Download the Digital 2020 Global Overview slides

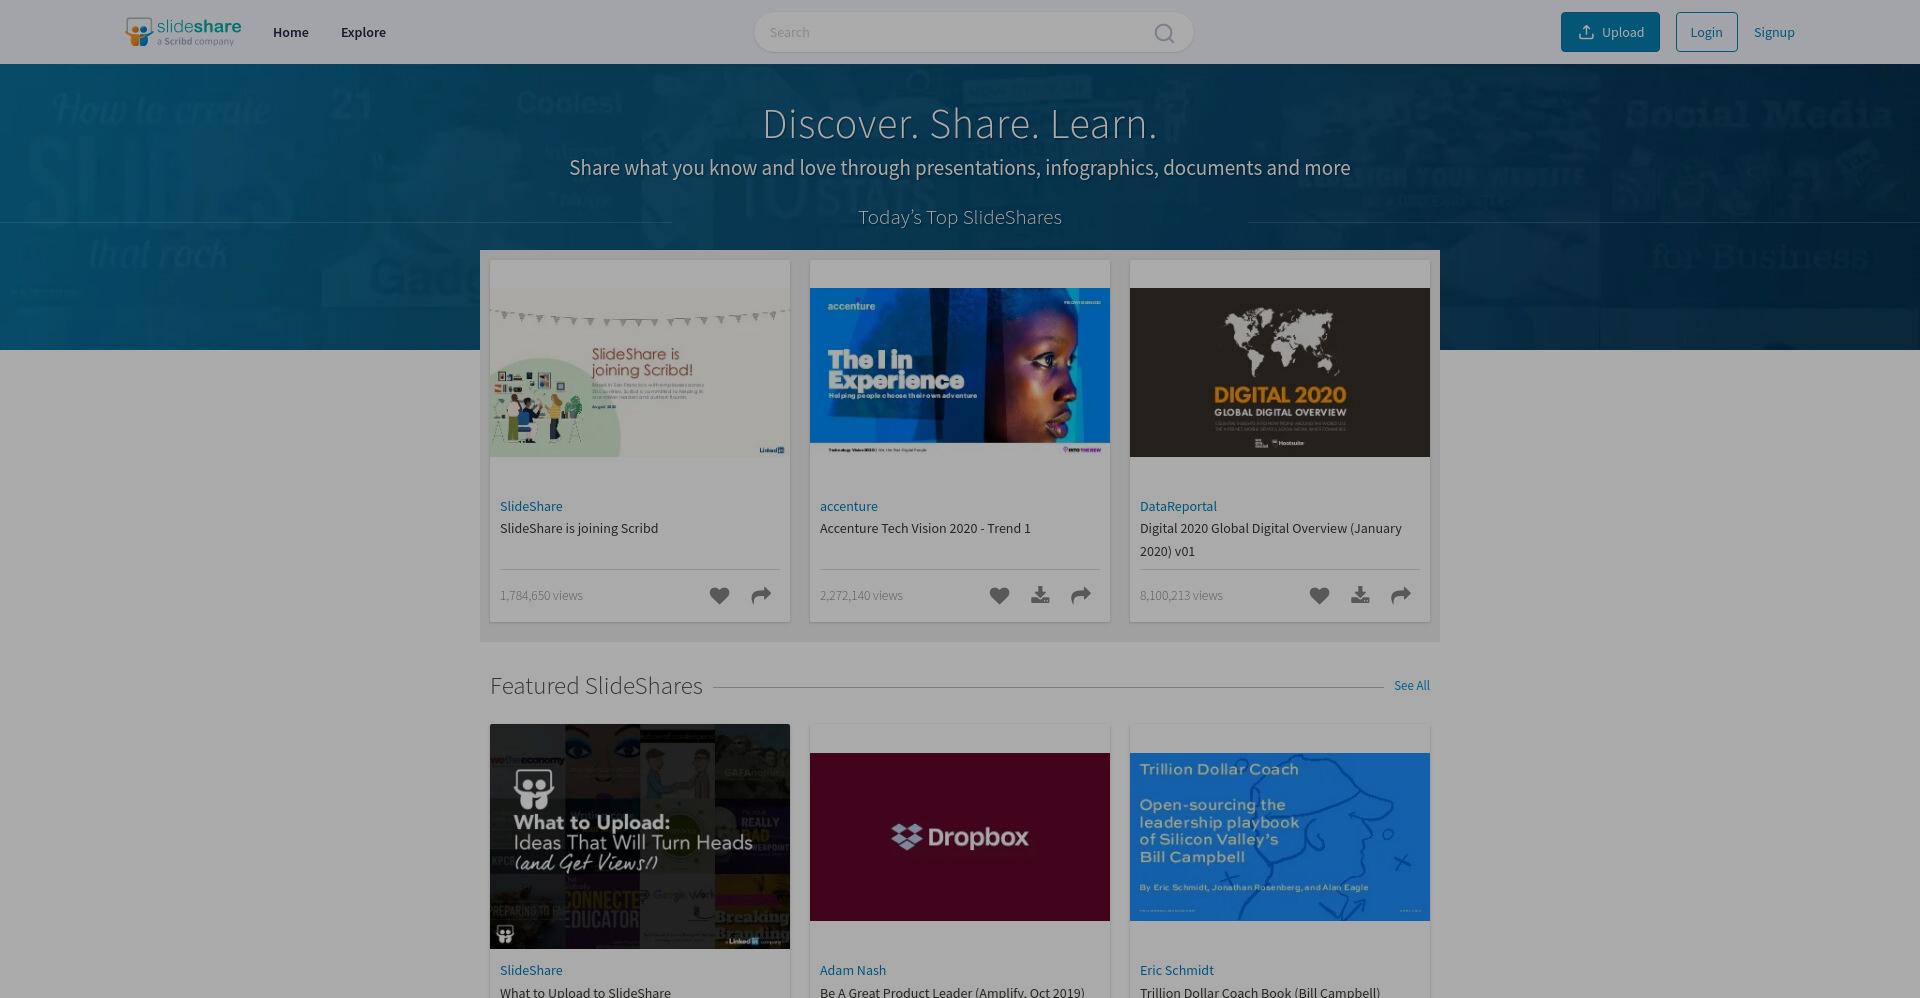pyautogui.click(x=1360, y=596)
